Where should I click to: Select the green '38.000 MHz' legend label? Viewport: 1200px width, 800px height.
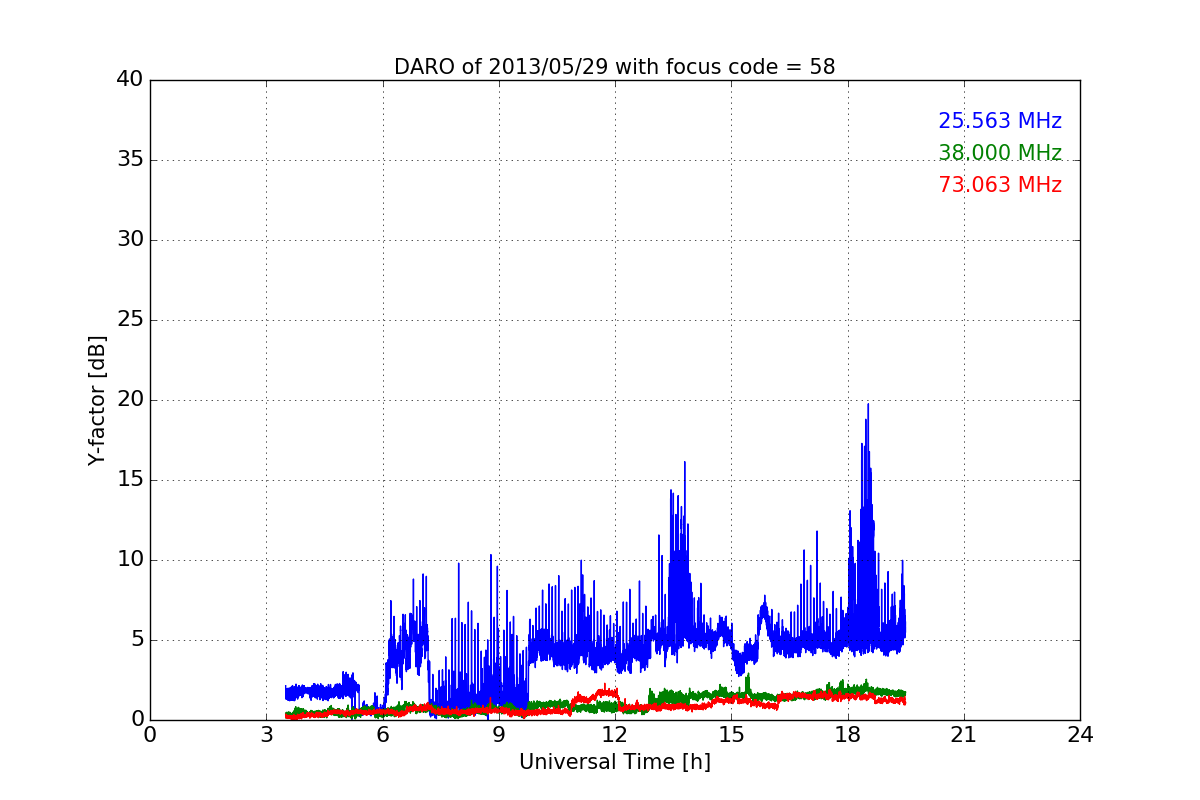point(1000,153)
